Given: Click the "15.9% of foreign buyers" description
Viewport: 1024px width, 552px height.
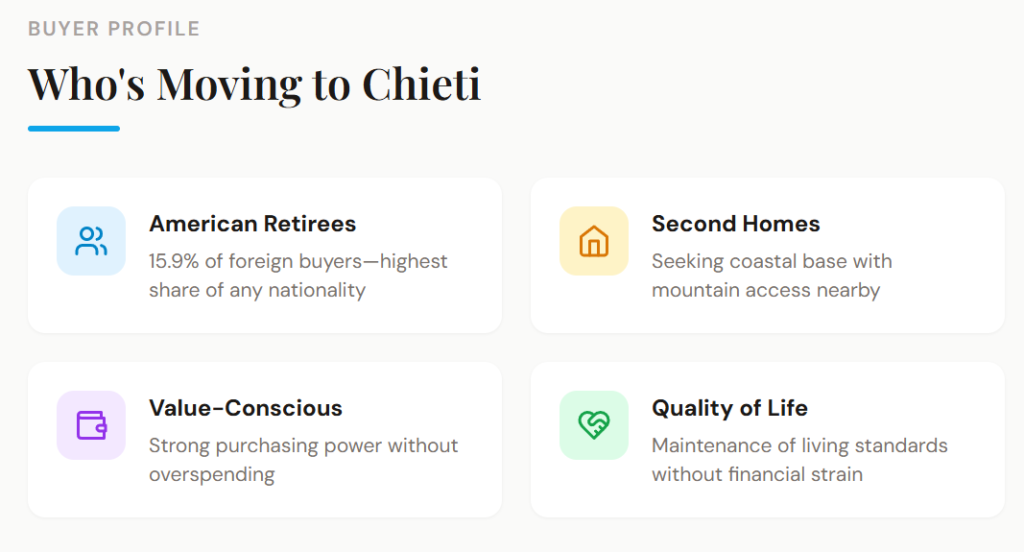Looking at the screenshot, I should (298, 261).
